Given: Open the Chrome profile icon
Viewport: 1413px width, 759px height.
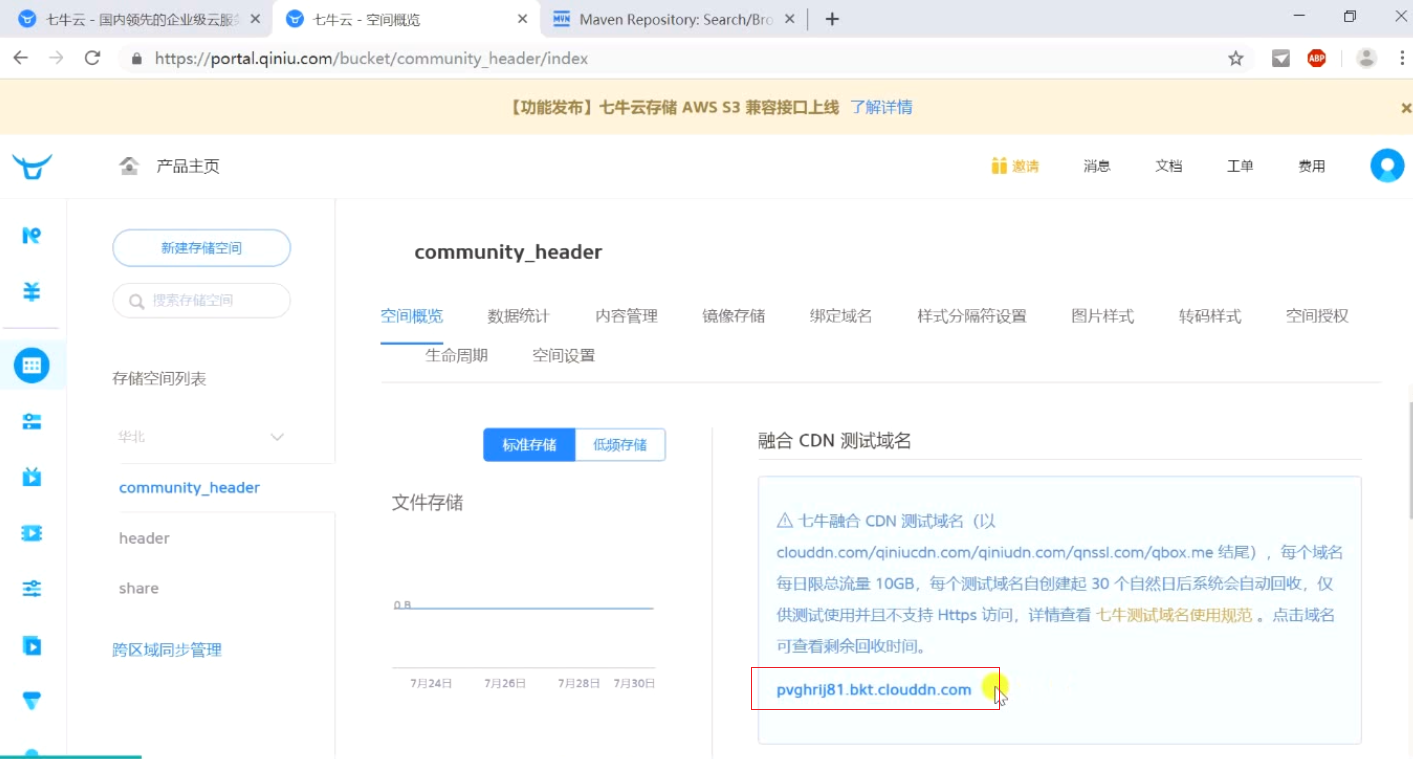Looking at the screenshot, I should [x=1366, y=58].
